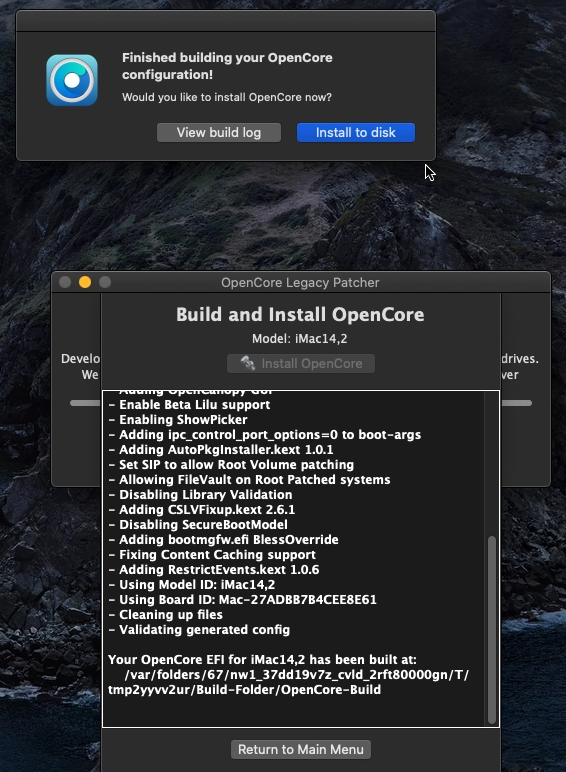Select log line 'Set SIP to allow Root Volume patching'

click(x=231, y=465)
